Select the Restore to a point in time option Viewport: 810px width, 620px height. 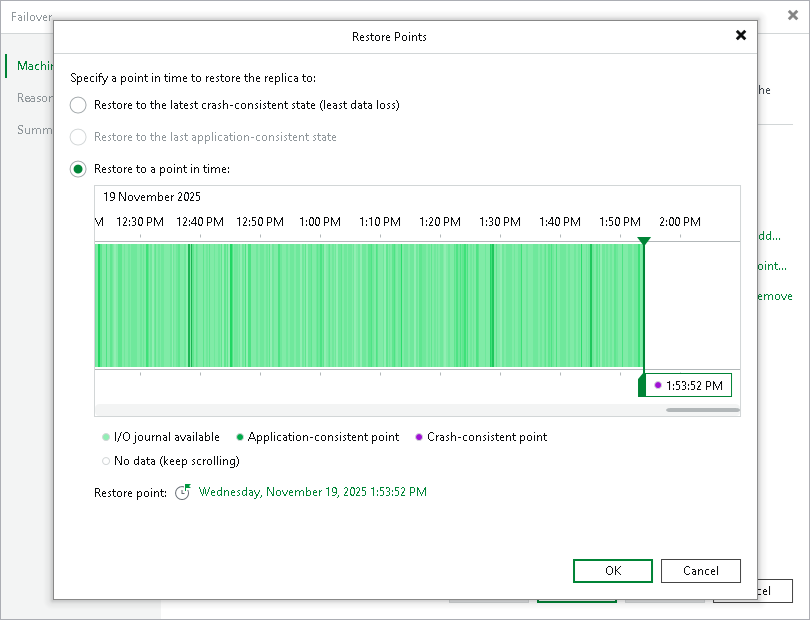[77, 169]
